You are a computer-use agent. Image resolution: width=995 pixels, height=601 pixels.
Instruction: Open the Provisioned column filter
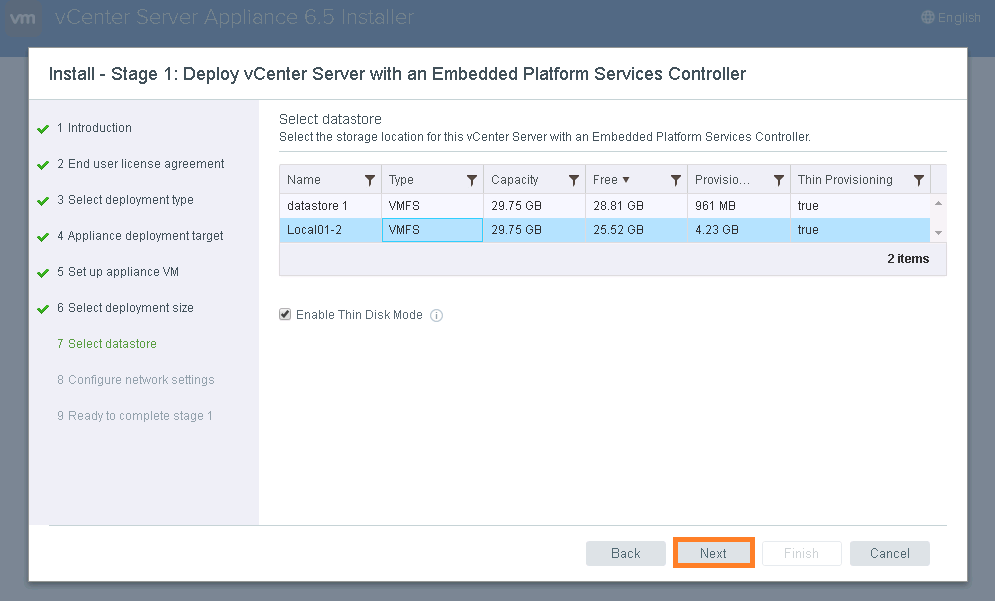[x=778, y=180]
